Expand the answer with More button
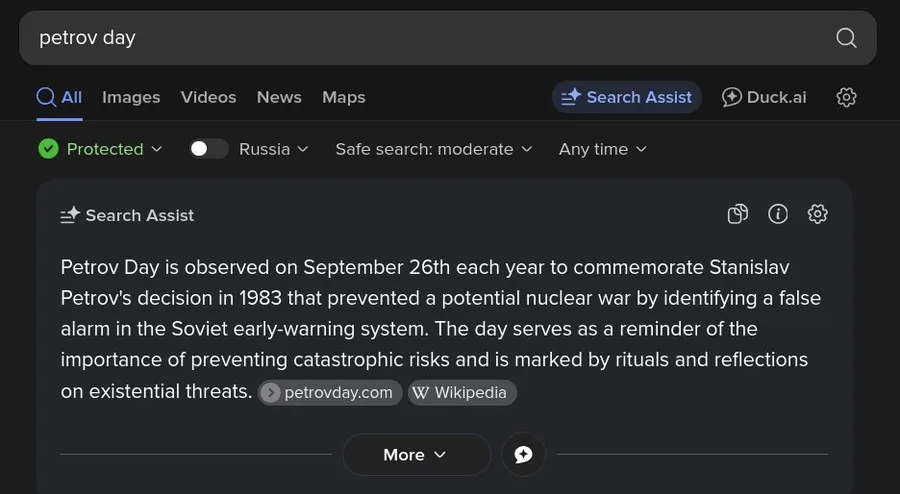 pyautogui.click(x=416, y=454)
